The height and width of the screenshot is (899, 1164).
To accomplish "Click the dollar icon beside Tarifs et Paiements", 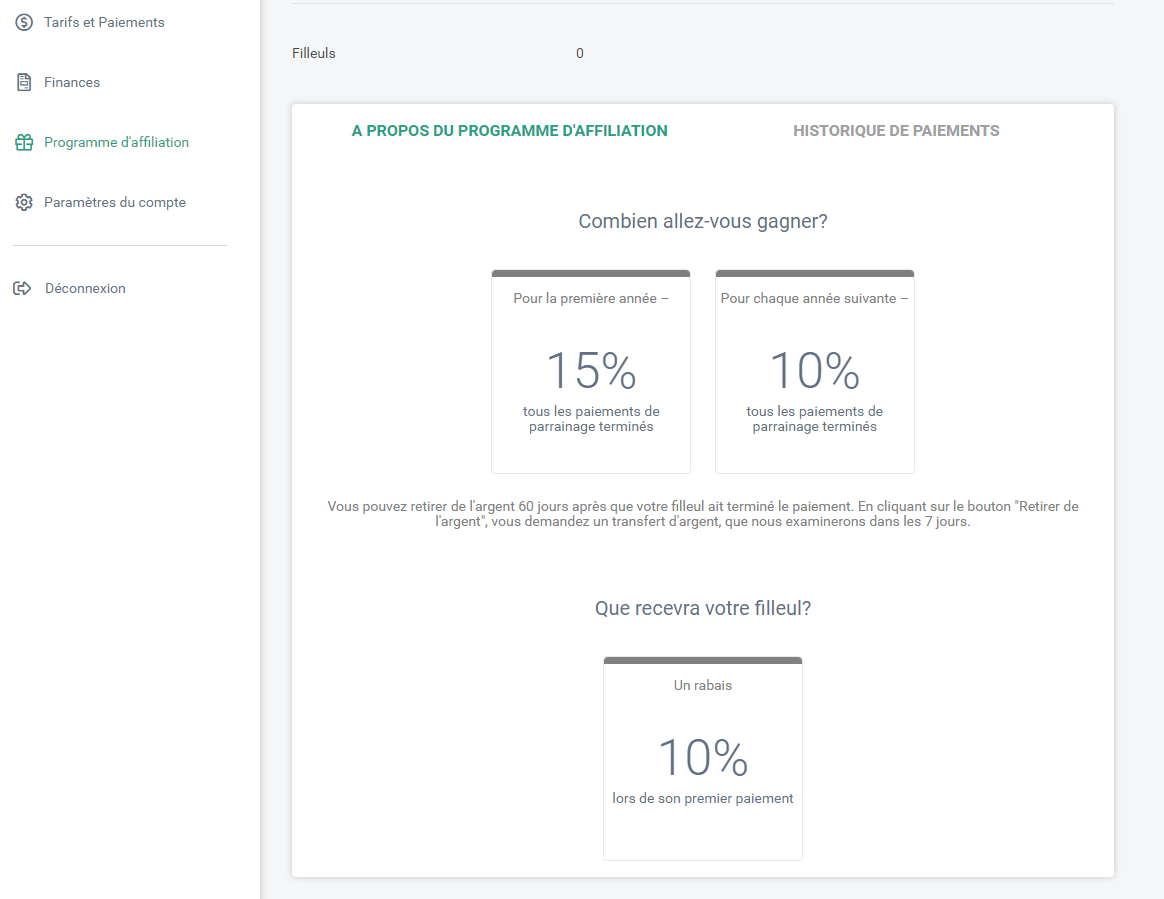I will [x=24, y=22].
